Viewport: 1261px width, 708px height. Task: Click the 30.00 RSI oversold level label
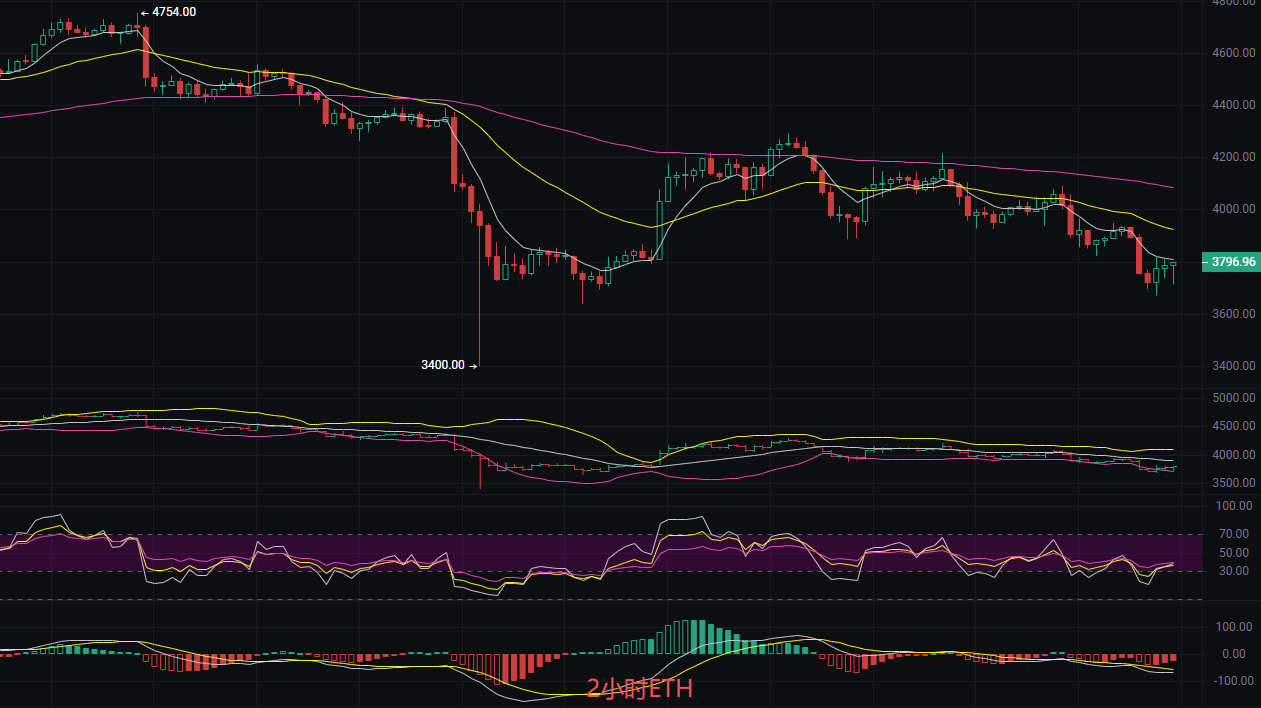[x=1234, y=571]
